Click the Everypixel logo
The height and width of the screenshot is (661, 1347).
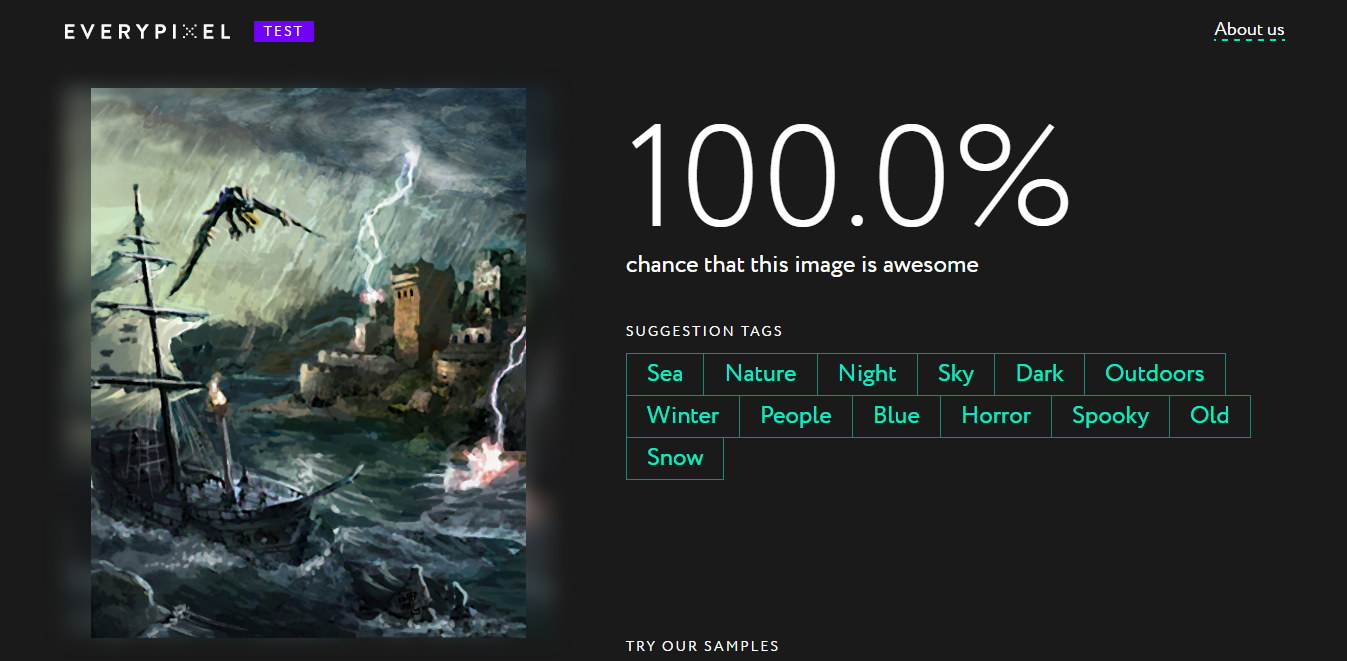click(148, 32)
